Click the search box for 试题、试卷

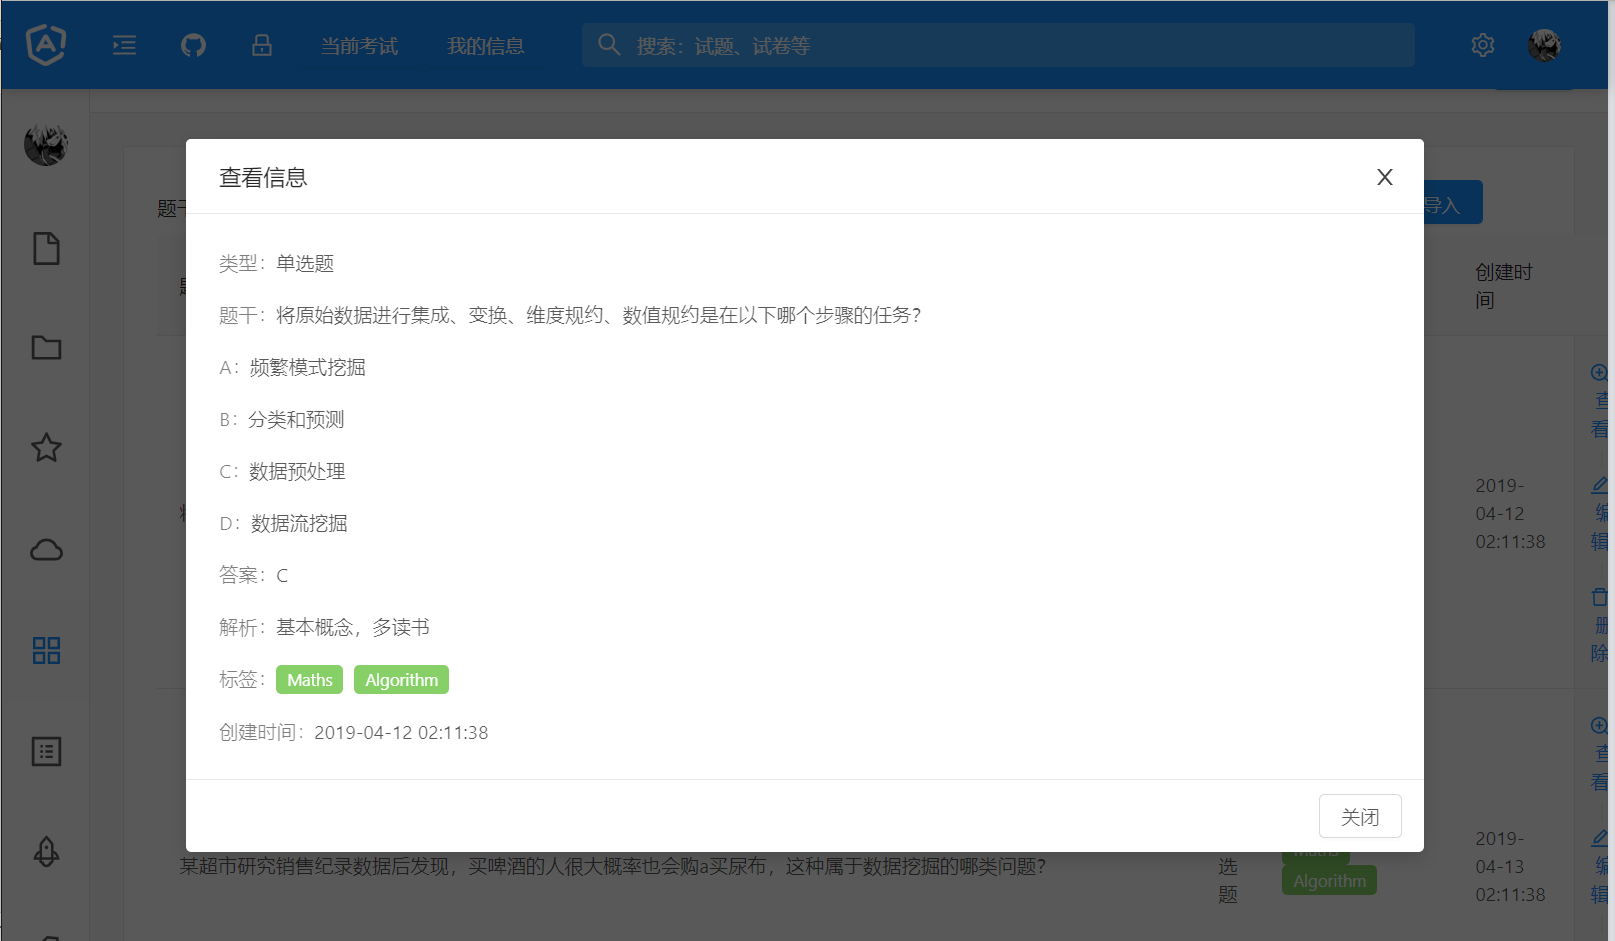point(1000,46)
